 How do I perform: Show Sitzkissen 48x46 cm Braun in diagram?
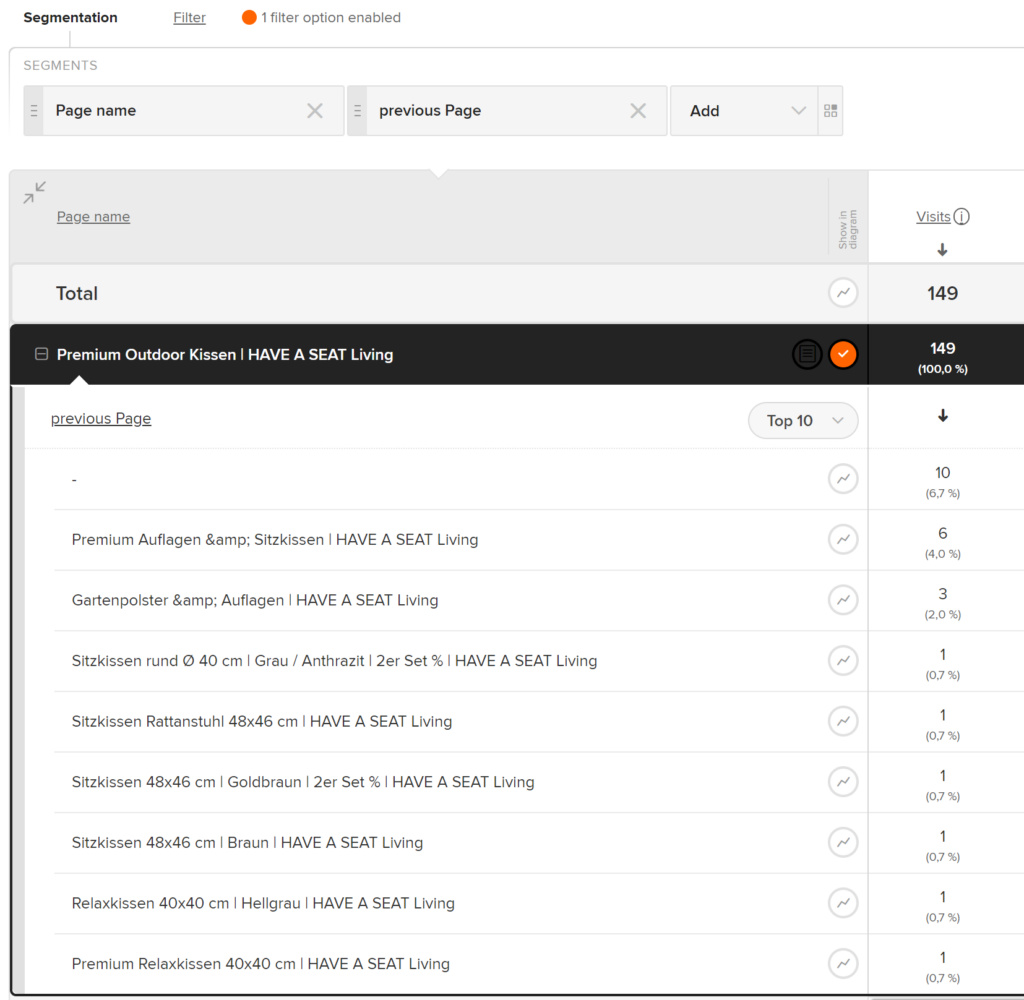843,843
